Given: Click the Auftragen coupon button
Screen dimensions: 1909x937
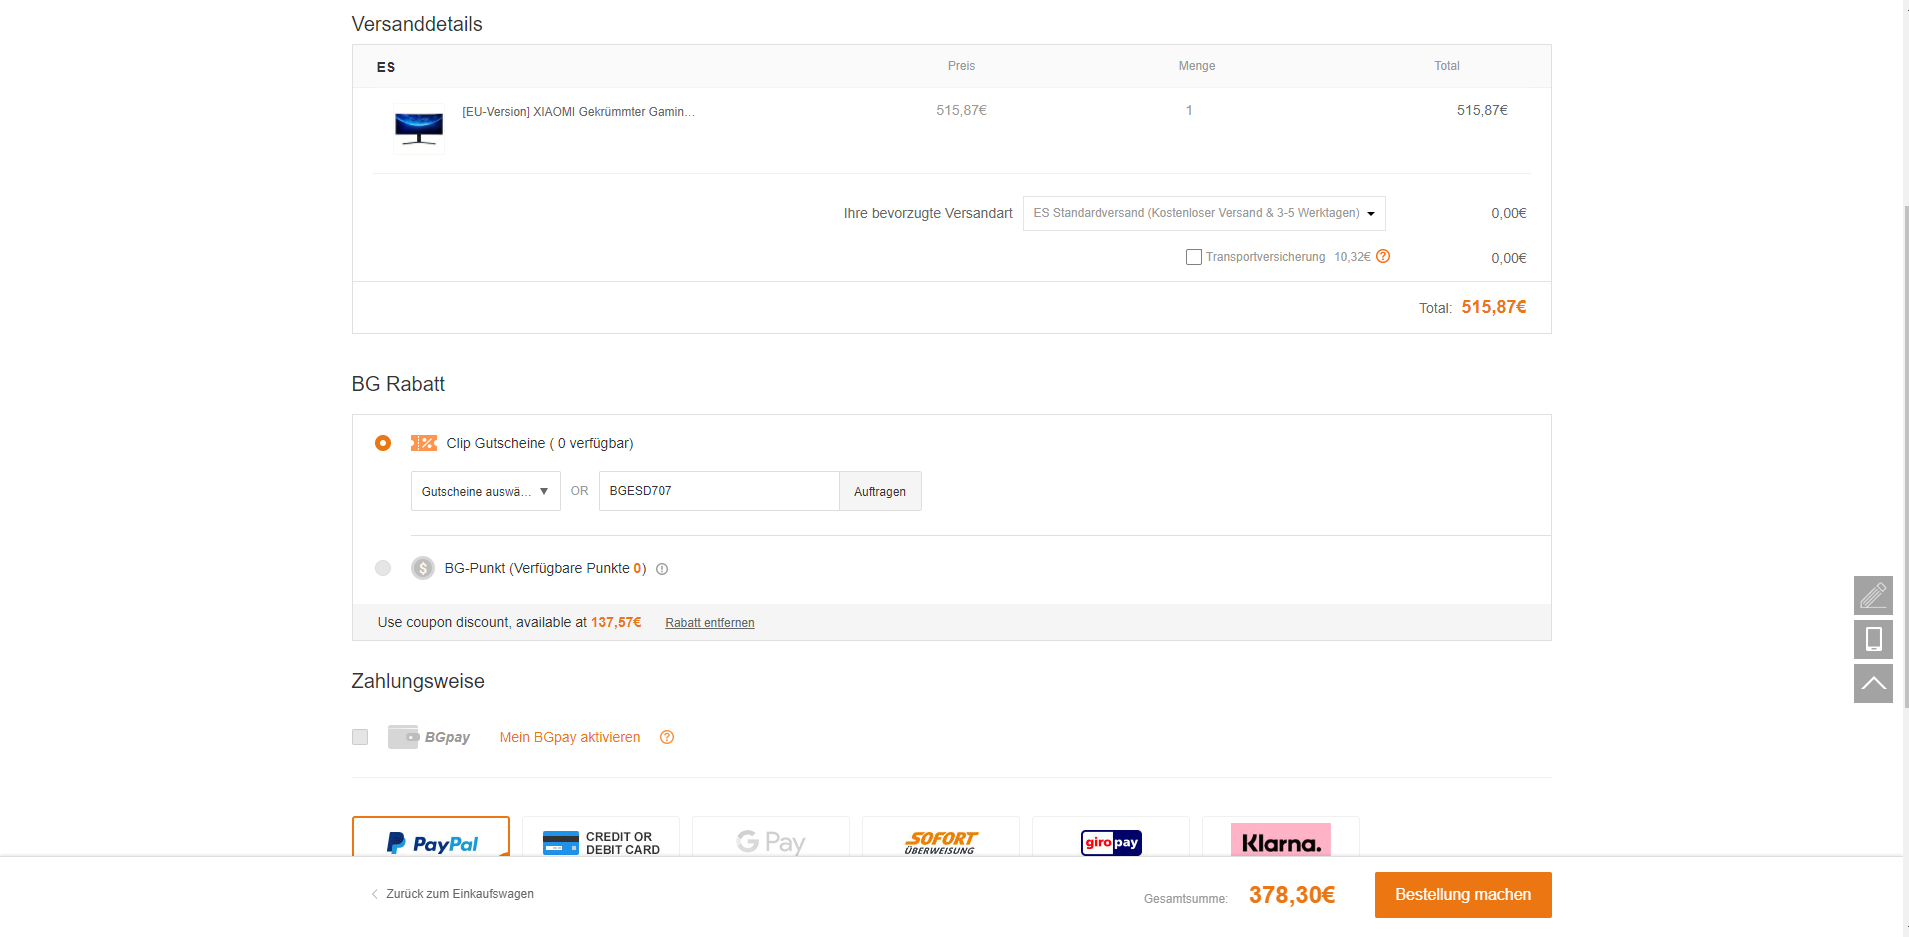Looking at the screenshot, I should 880,491.
